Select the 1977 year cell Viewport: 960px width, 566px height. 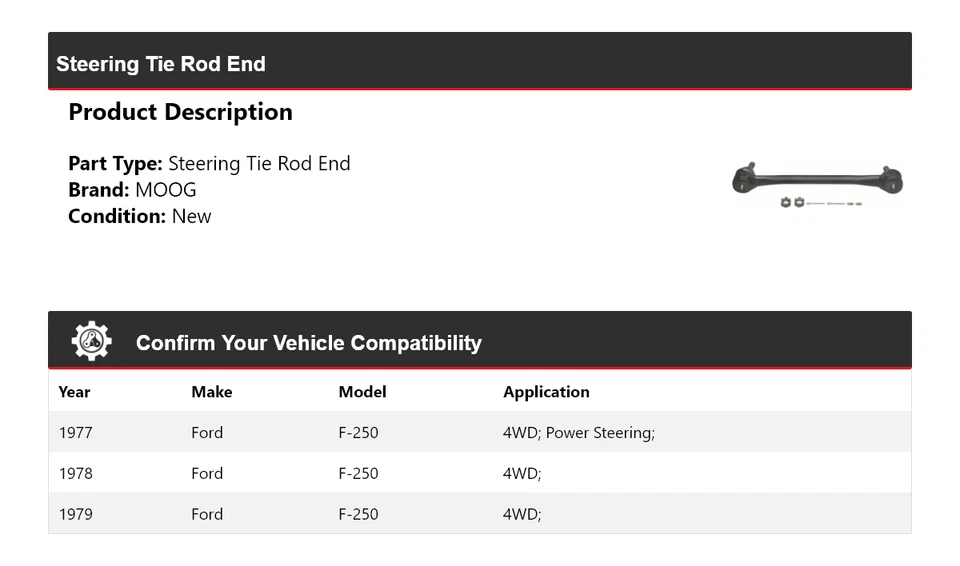[75, 433]
